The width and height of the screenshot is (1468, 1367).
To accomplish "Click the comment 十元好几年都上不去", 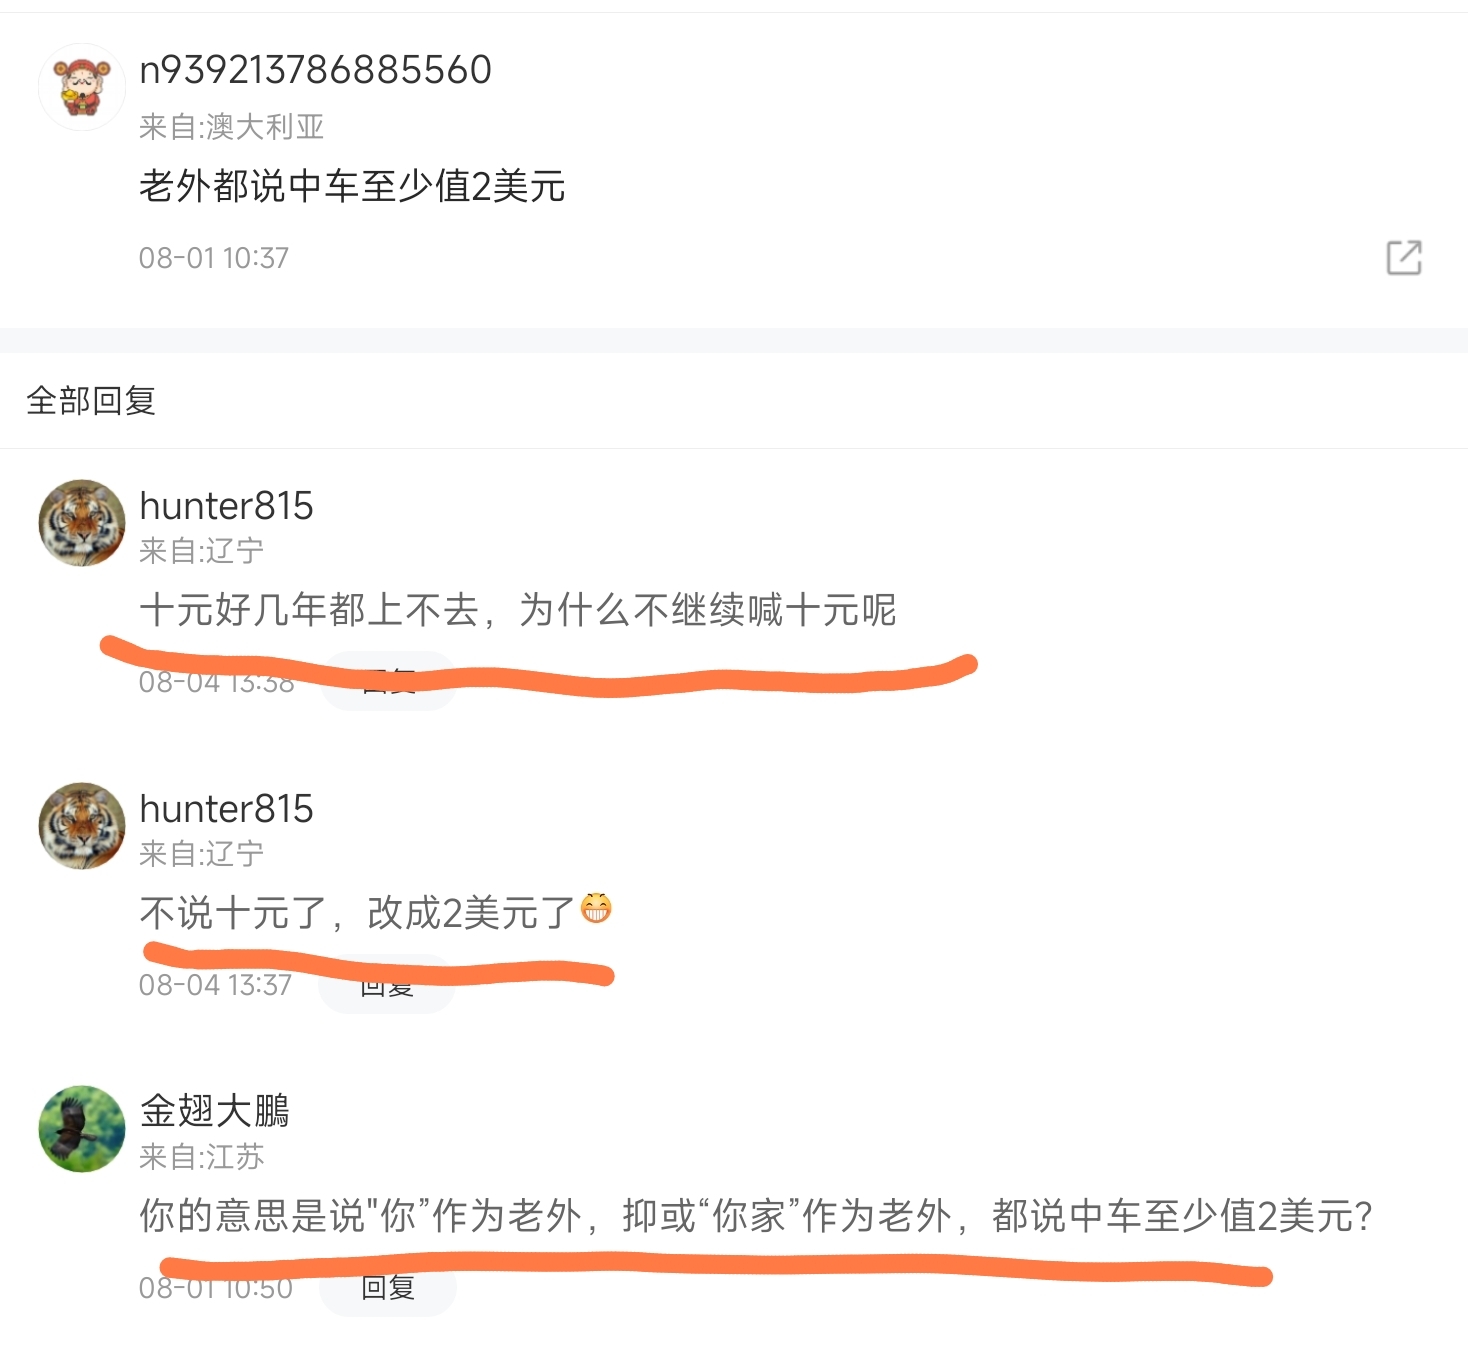I will [x=518, y=610].
